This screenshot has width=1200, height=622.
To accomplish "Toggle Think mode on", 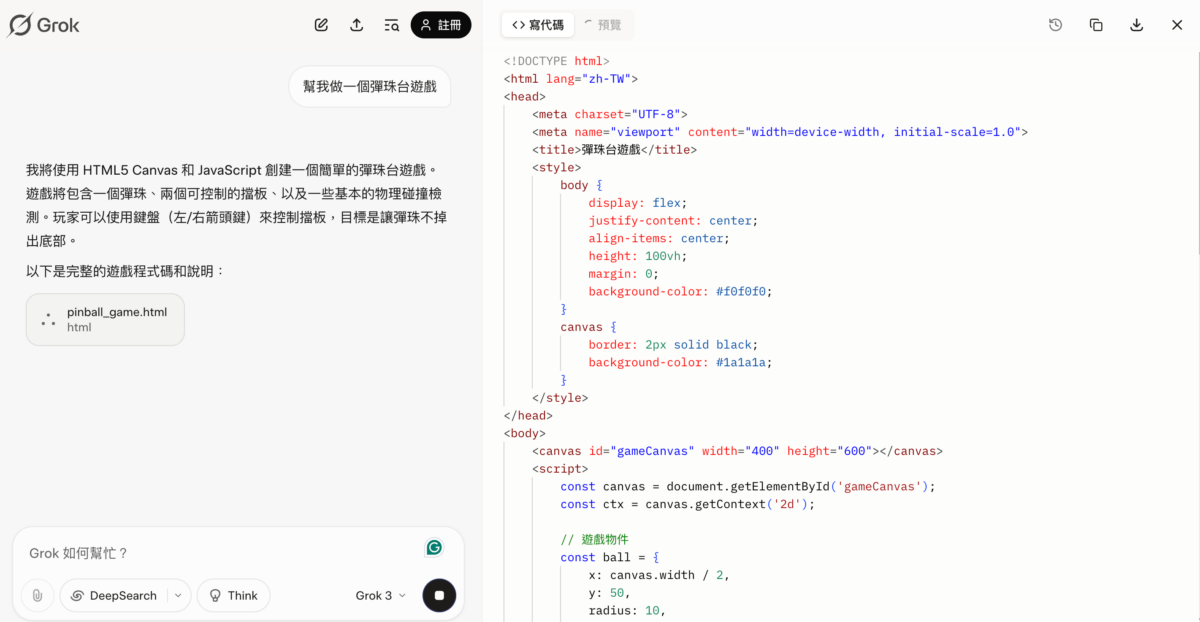I will pyautogui.click(x=233, y=595).
